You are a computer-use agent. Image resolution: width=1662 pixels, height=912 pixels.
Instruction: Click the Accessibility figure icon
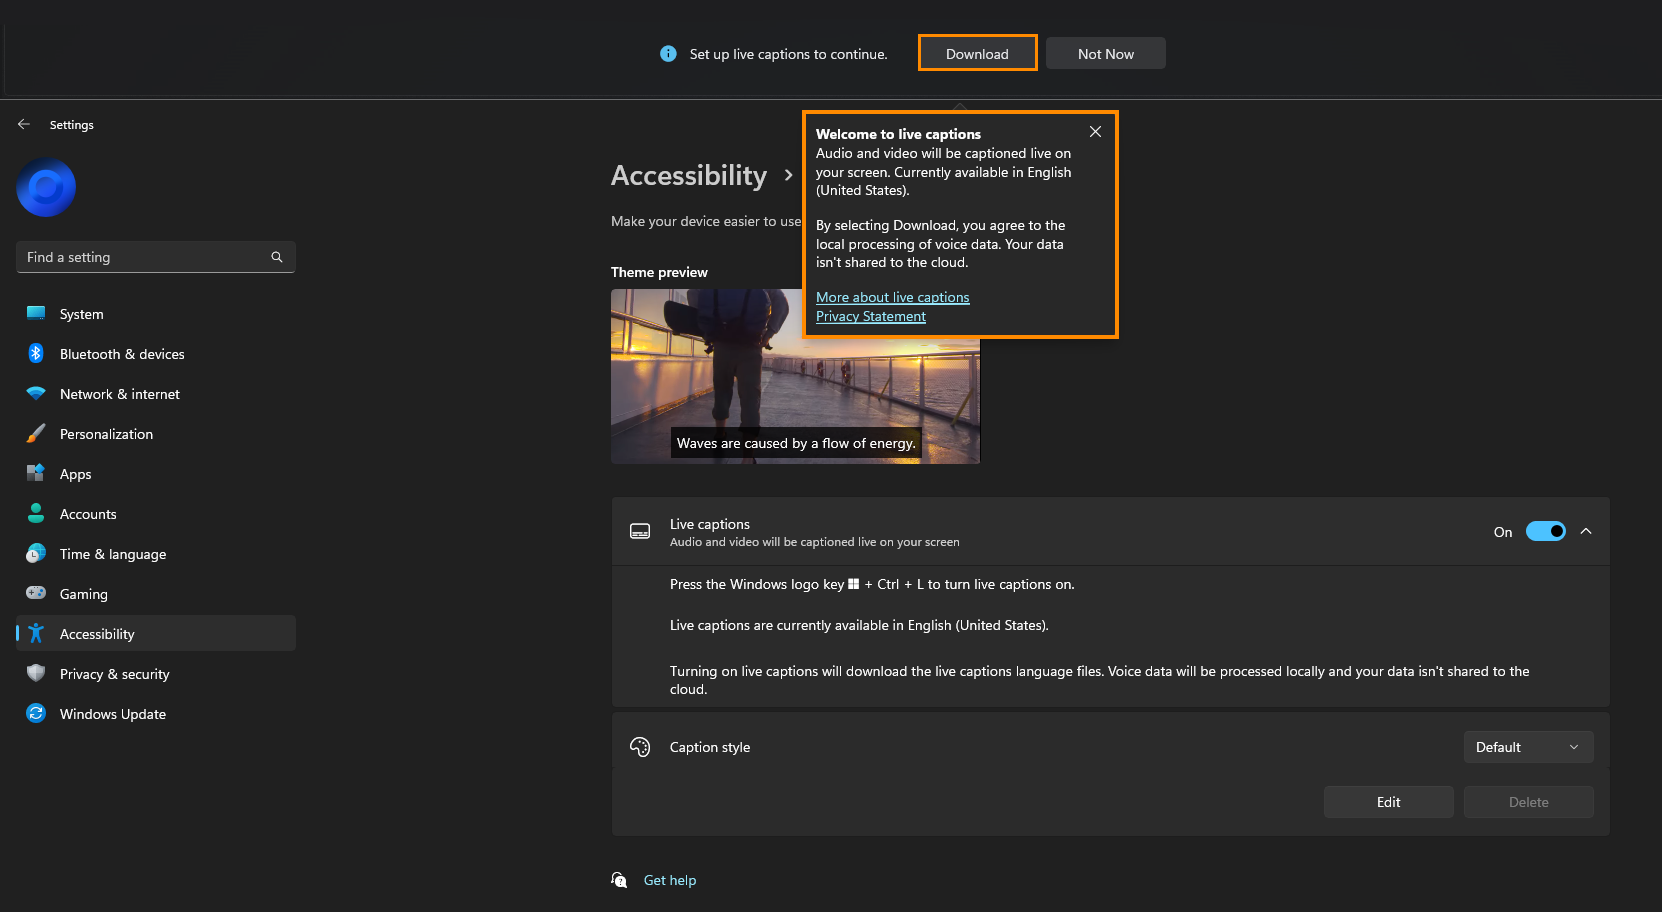pyautogui.click(x=36, y=633)
